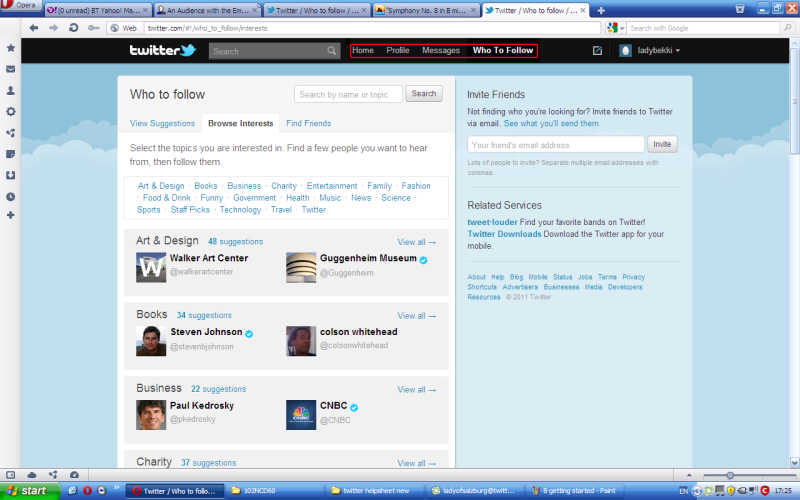Open the Opera widgets gear panel icon
Screen dimensions: 800x500
(x=10, y=111)
